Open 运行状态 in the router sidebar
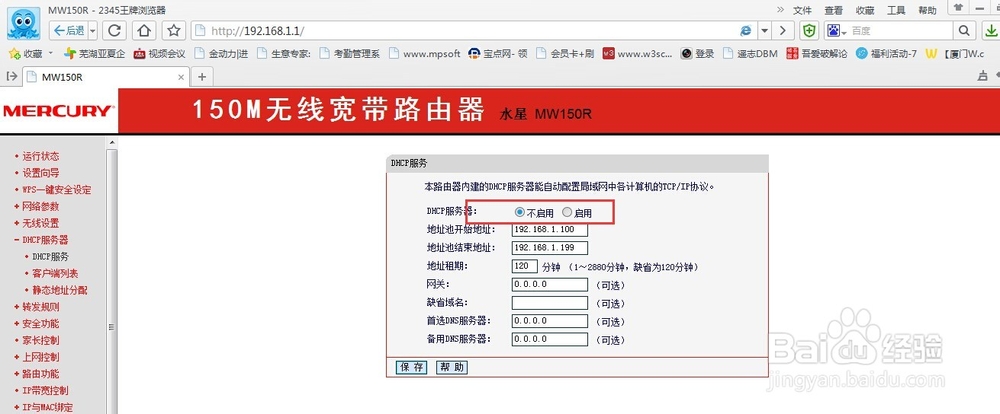 pyautogui.click(x=41, y=156)
